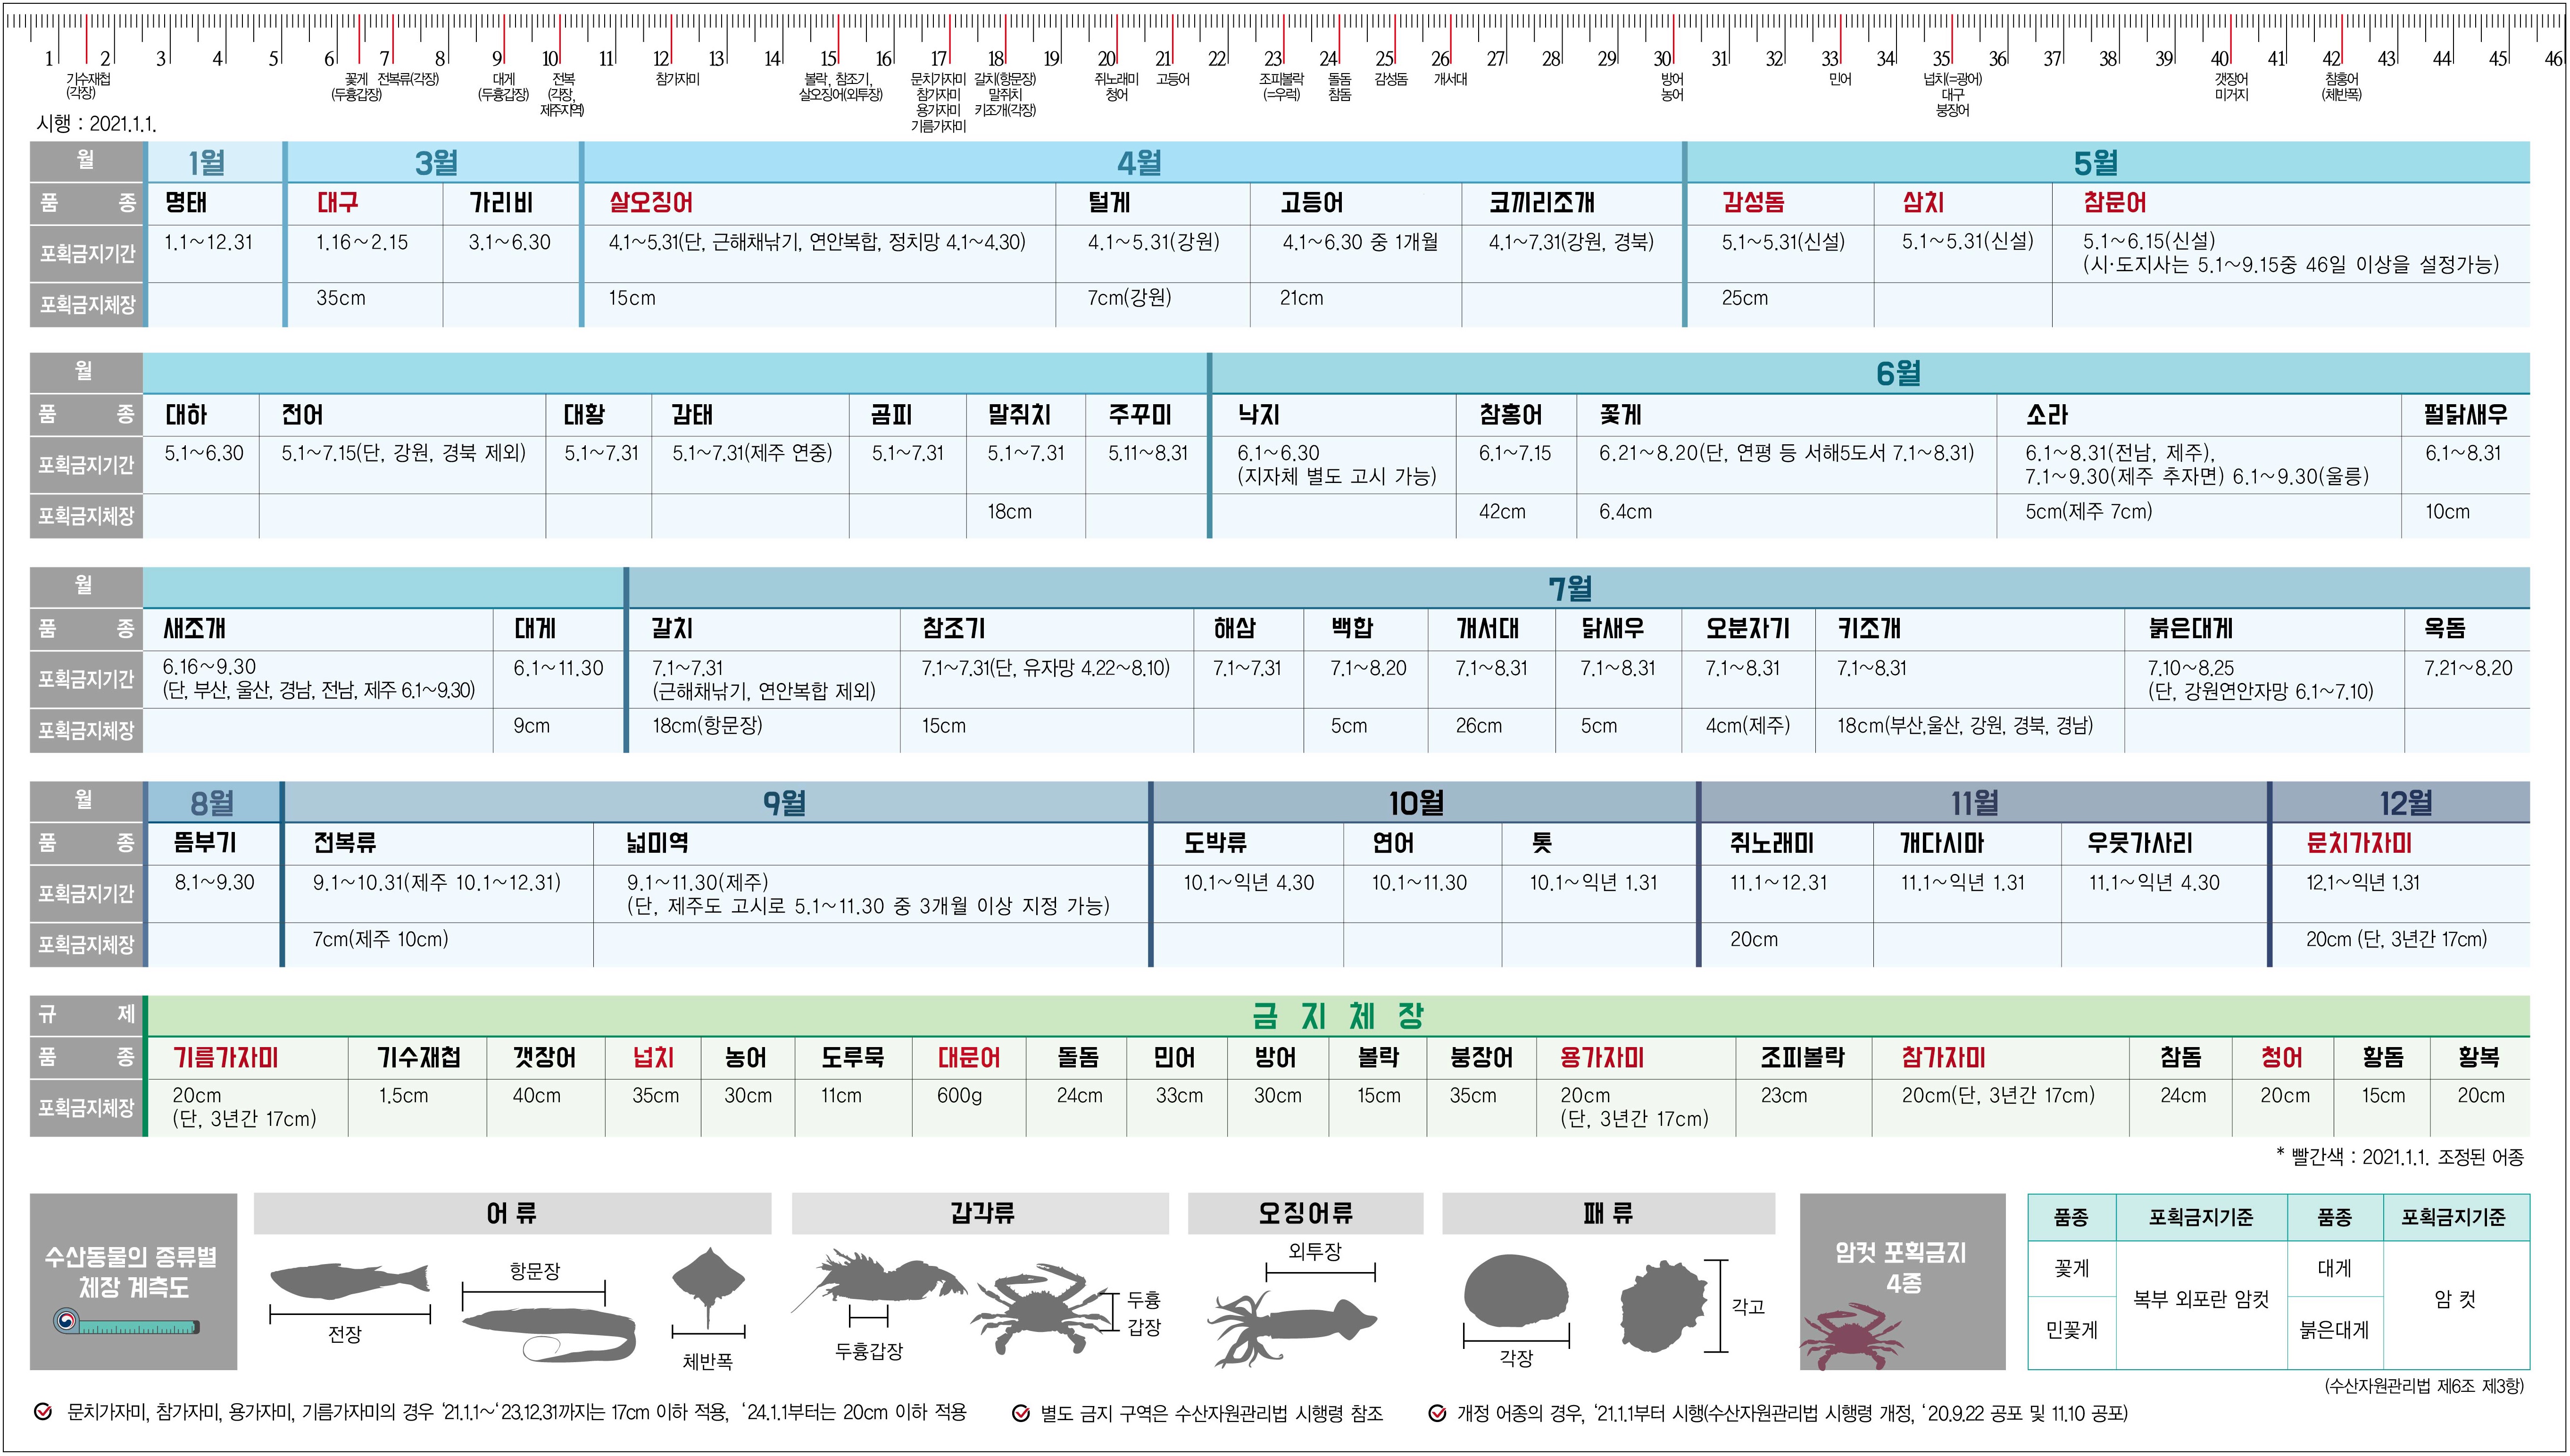
Task: Click the 6.4cm value under 꽃게
Action: [1625, 512]
